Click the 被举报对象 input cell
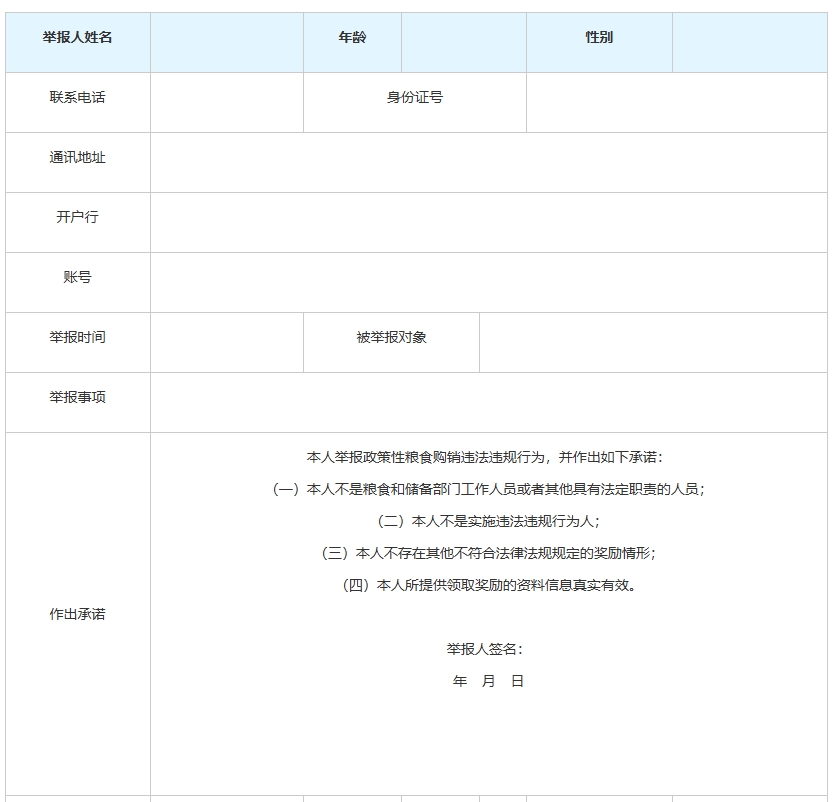This screenshot has height=802, width=832. [x=655, y=342]
